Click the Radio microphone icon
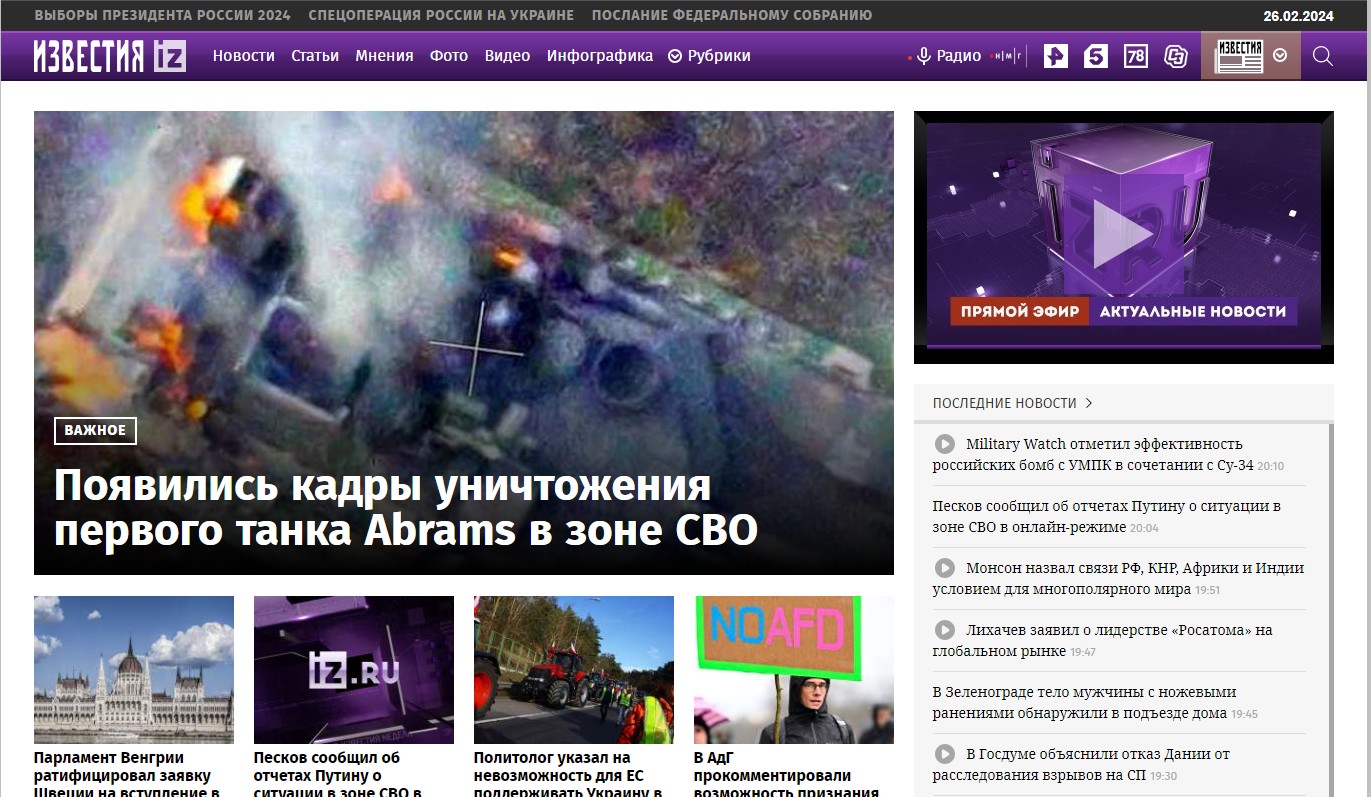Screen dimensions: 1371x797 click(924, 56)
